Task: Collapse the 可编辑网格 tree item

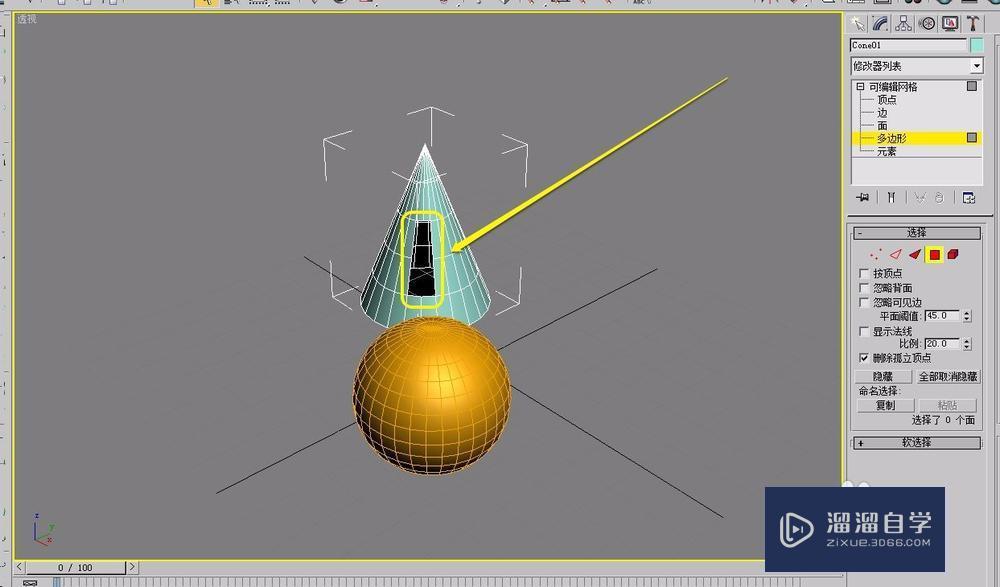Action: (x=858, y=87)
